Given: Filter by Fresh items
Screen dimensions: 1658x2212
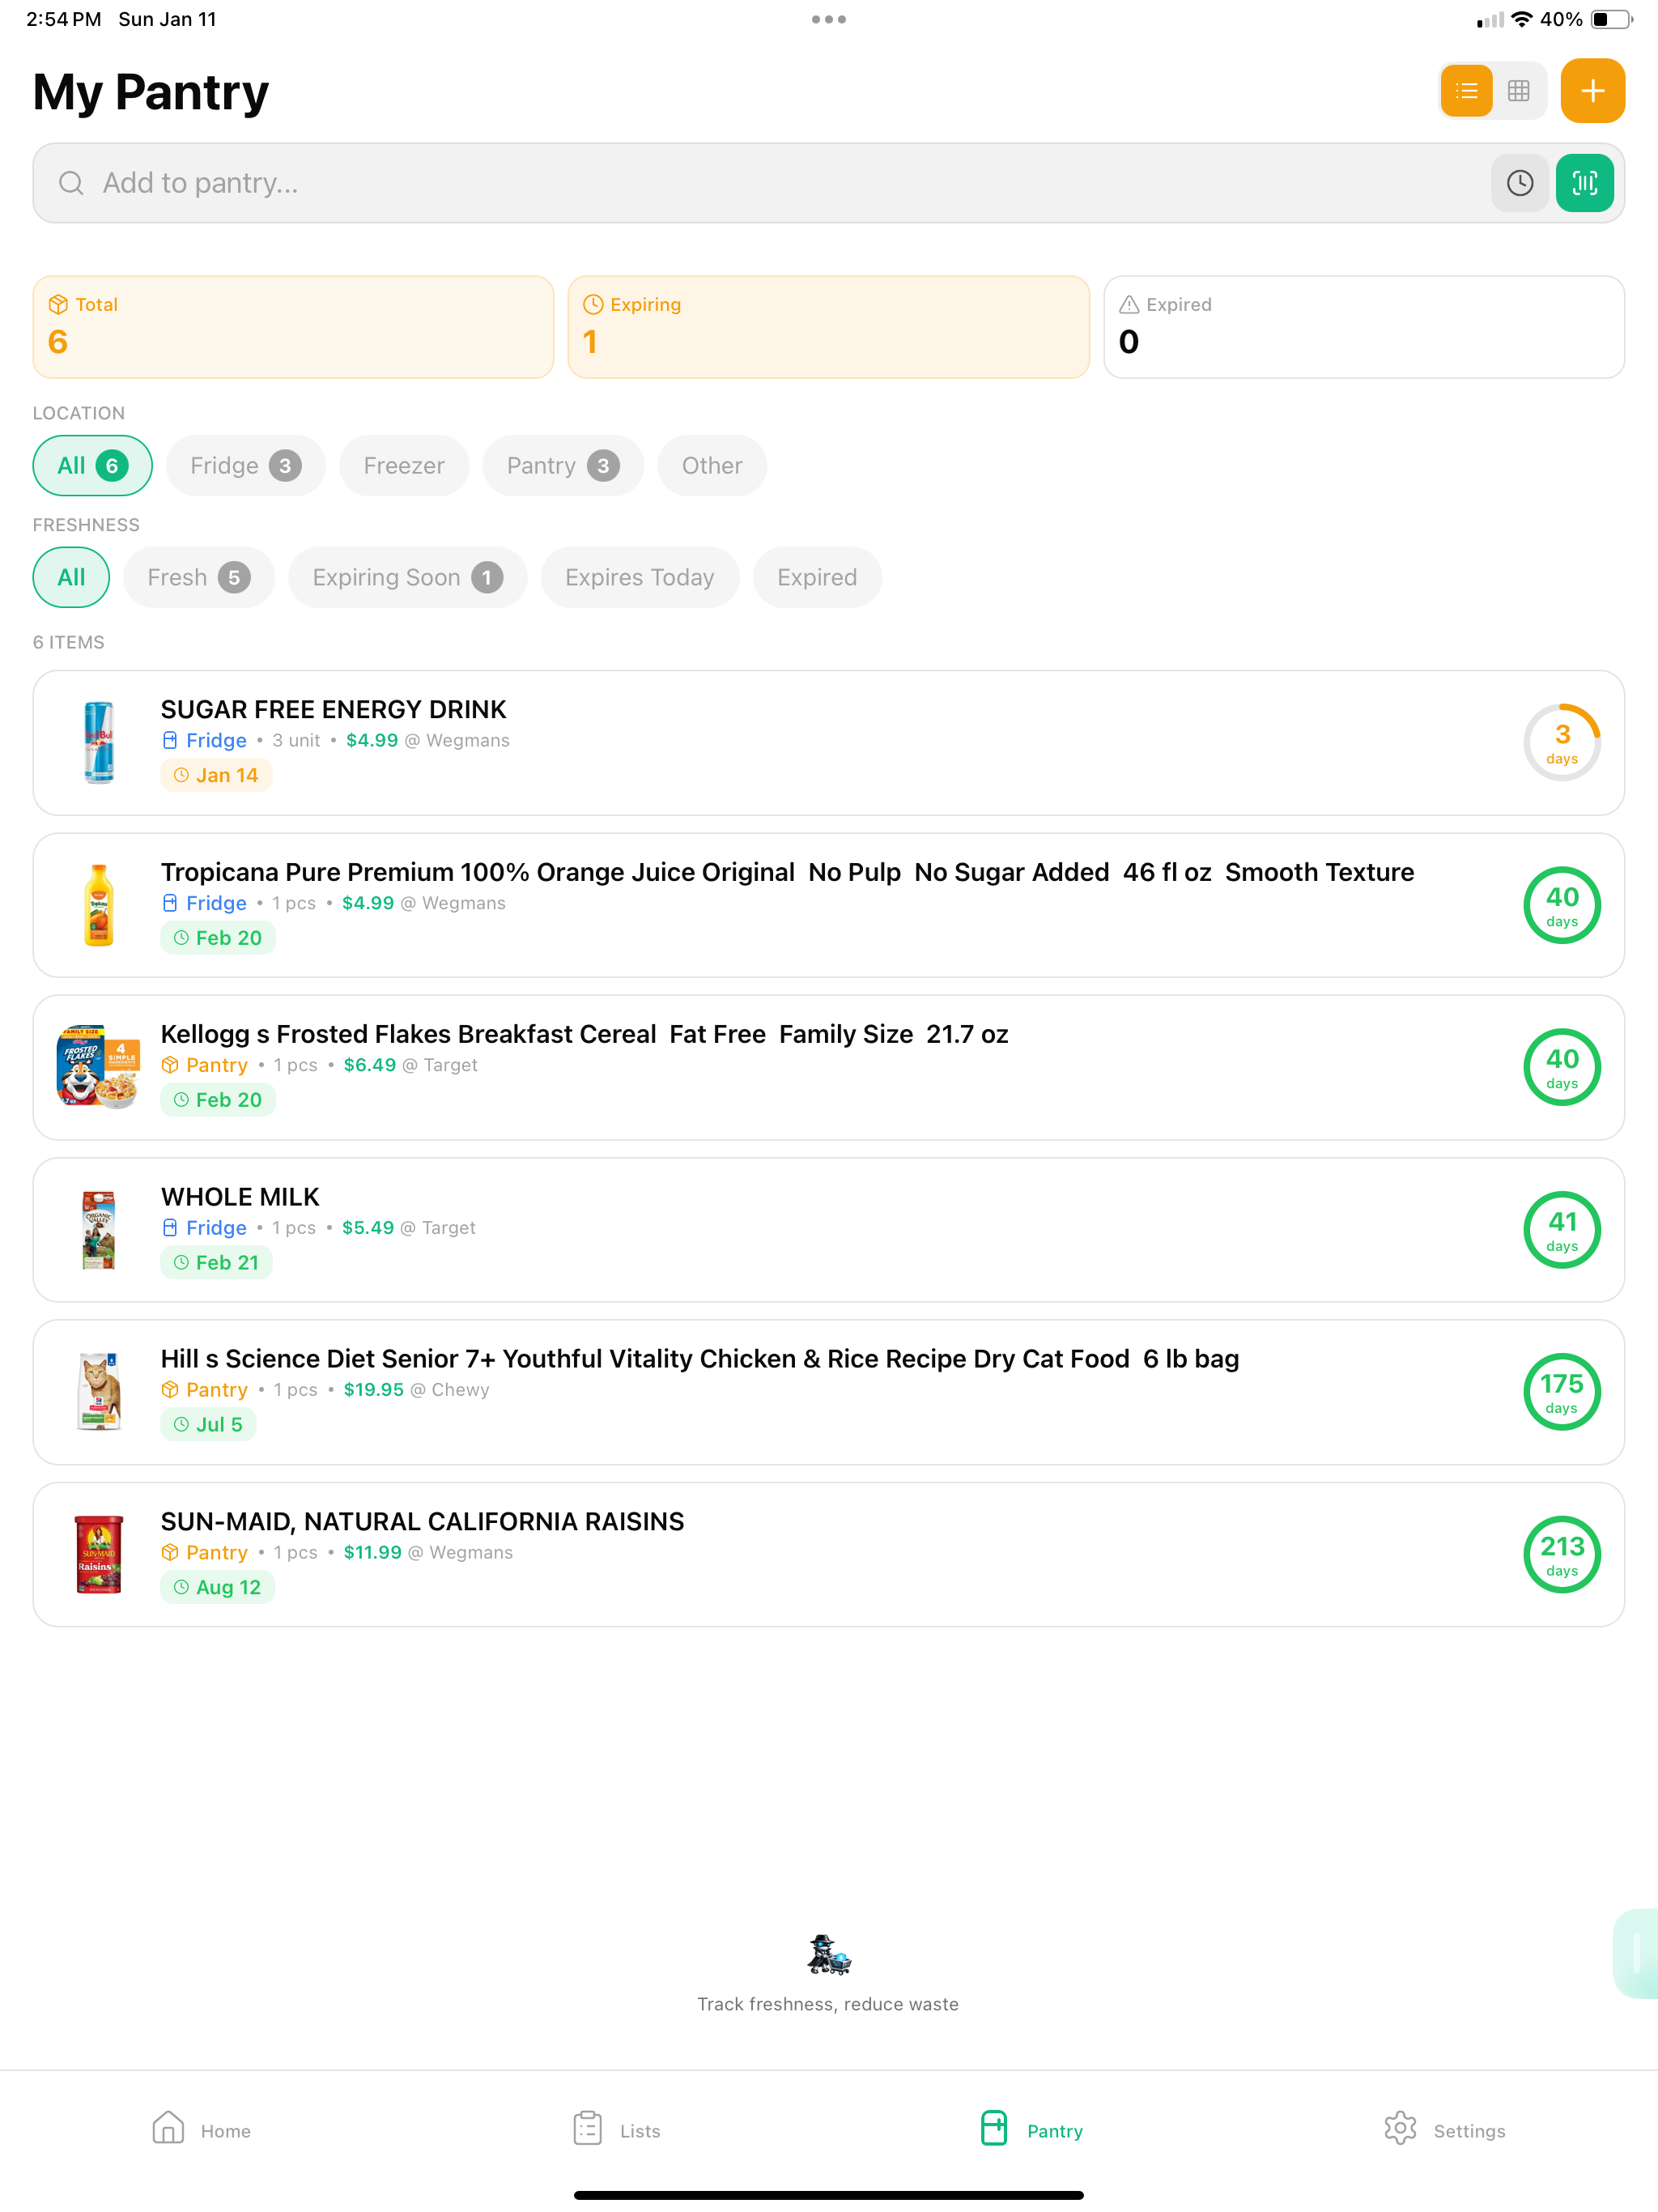Looking at the screenshot, I should coord(199,578).
